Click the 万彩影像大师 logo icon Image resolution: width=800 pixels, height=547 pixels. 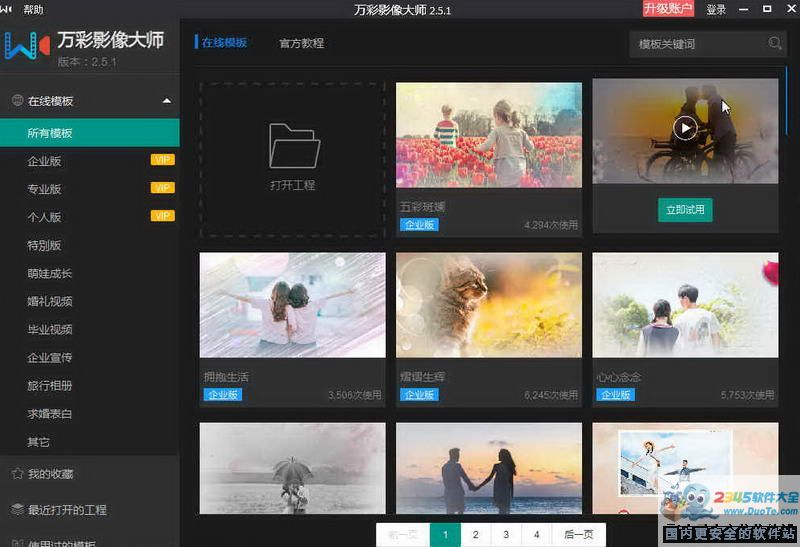(x=27, y=46)
